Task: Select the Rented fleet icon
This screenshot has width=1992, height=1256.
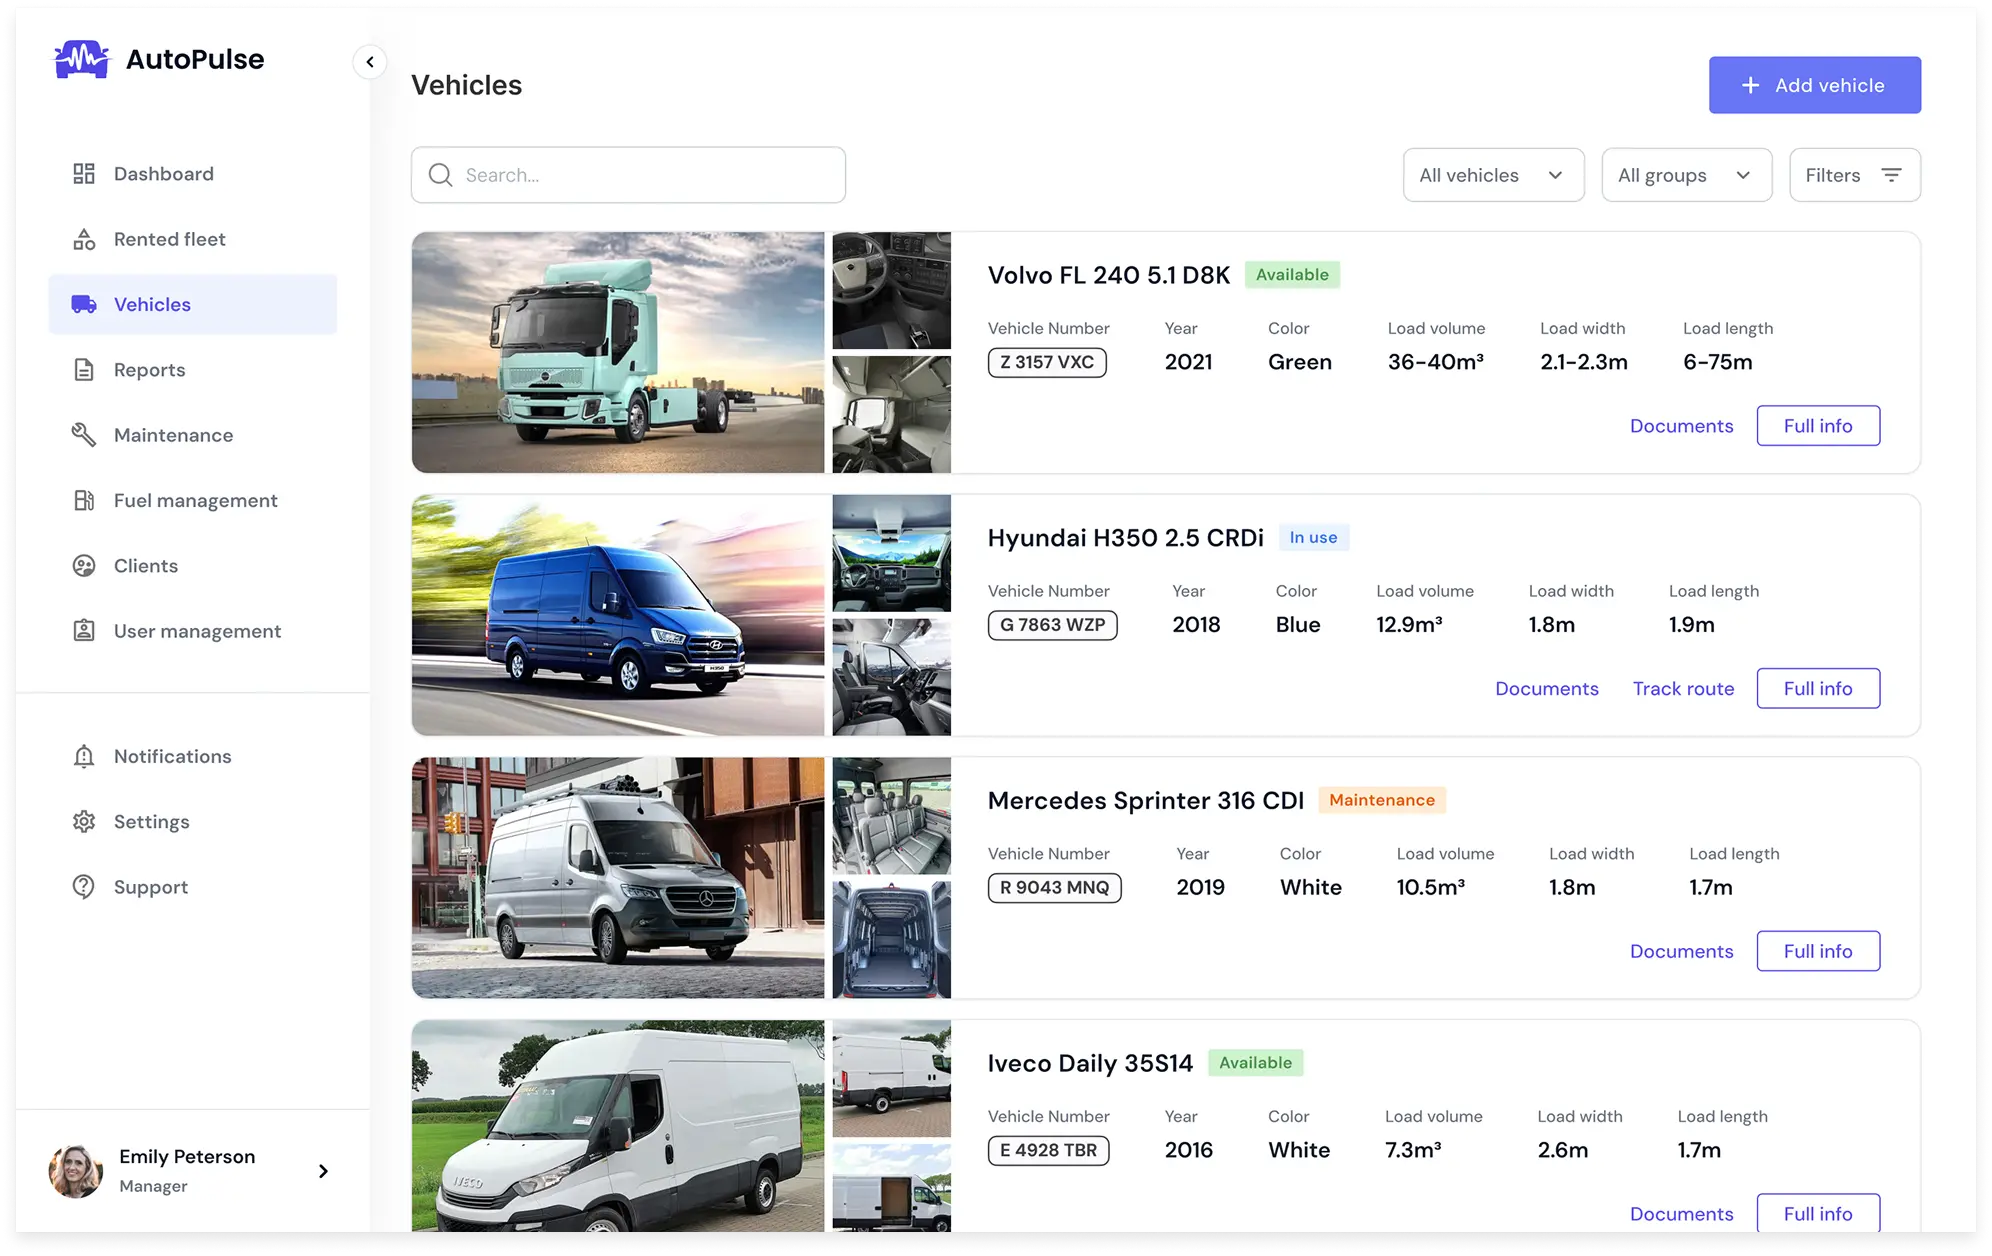Action: click(84, 239)
